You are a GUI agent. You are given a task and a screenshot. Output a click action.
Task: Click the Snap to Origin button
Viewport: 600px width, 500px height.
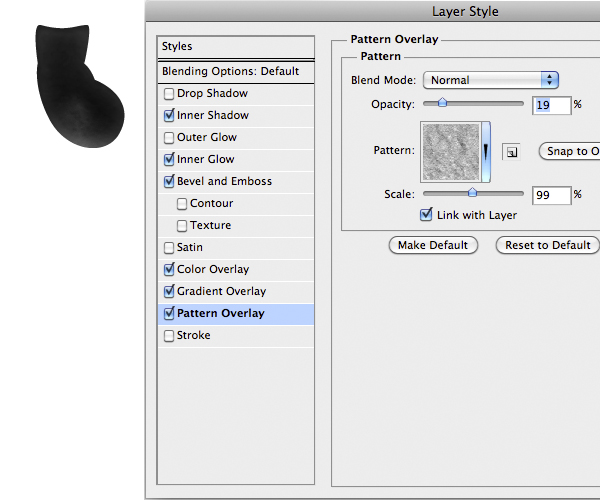pyautogui.click(x=572, y=151)
